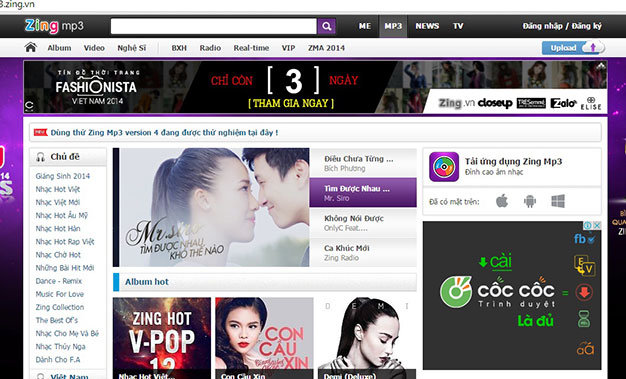Open the Radio menu item
Screen dimensions: 626x379
coord(210,48)
